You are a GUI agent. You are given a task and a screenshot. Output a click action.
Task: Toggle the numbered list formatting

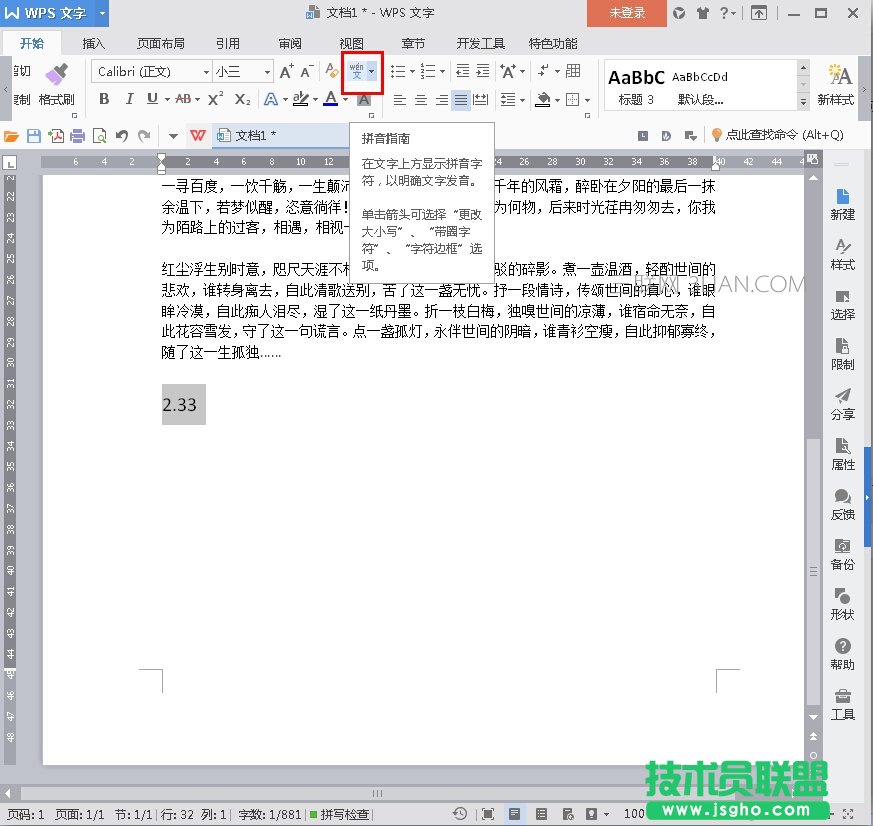[427, 71]
